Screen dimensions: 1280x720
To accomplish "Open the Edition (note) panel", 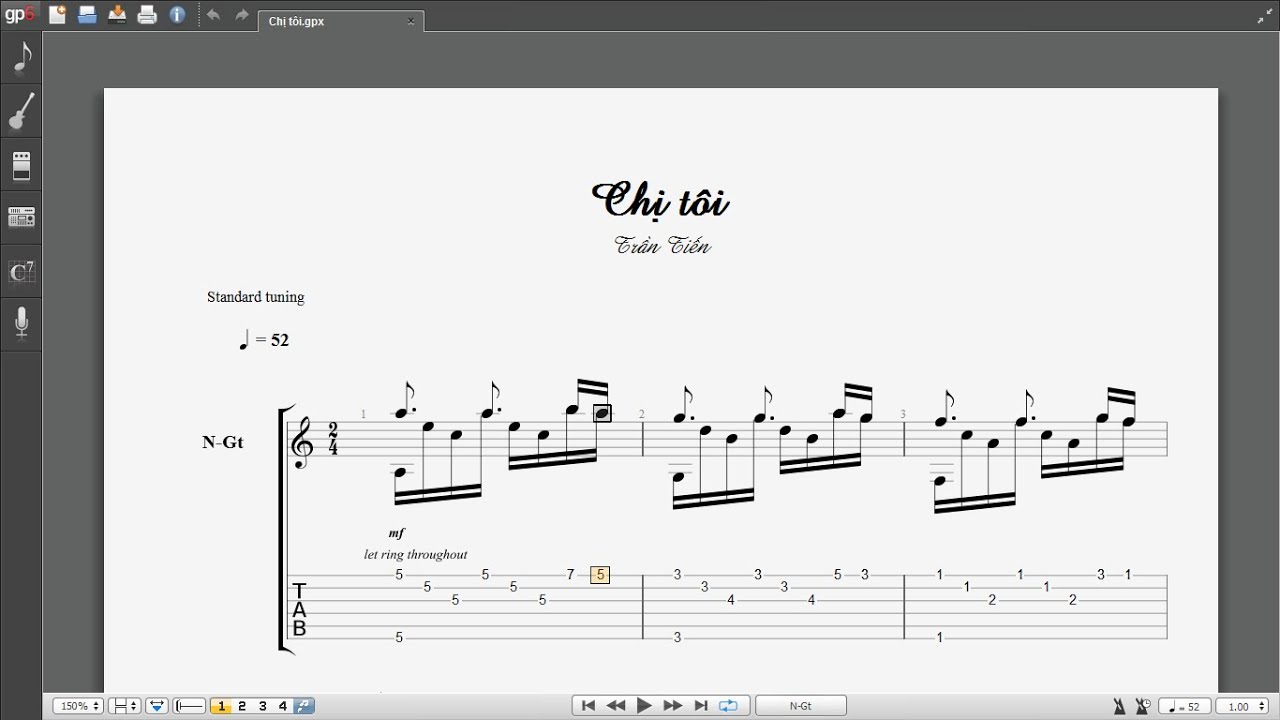I will (21, 58).
